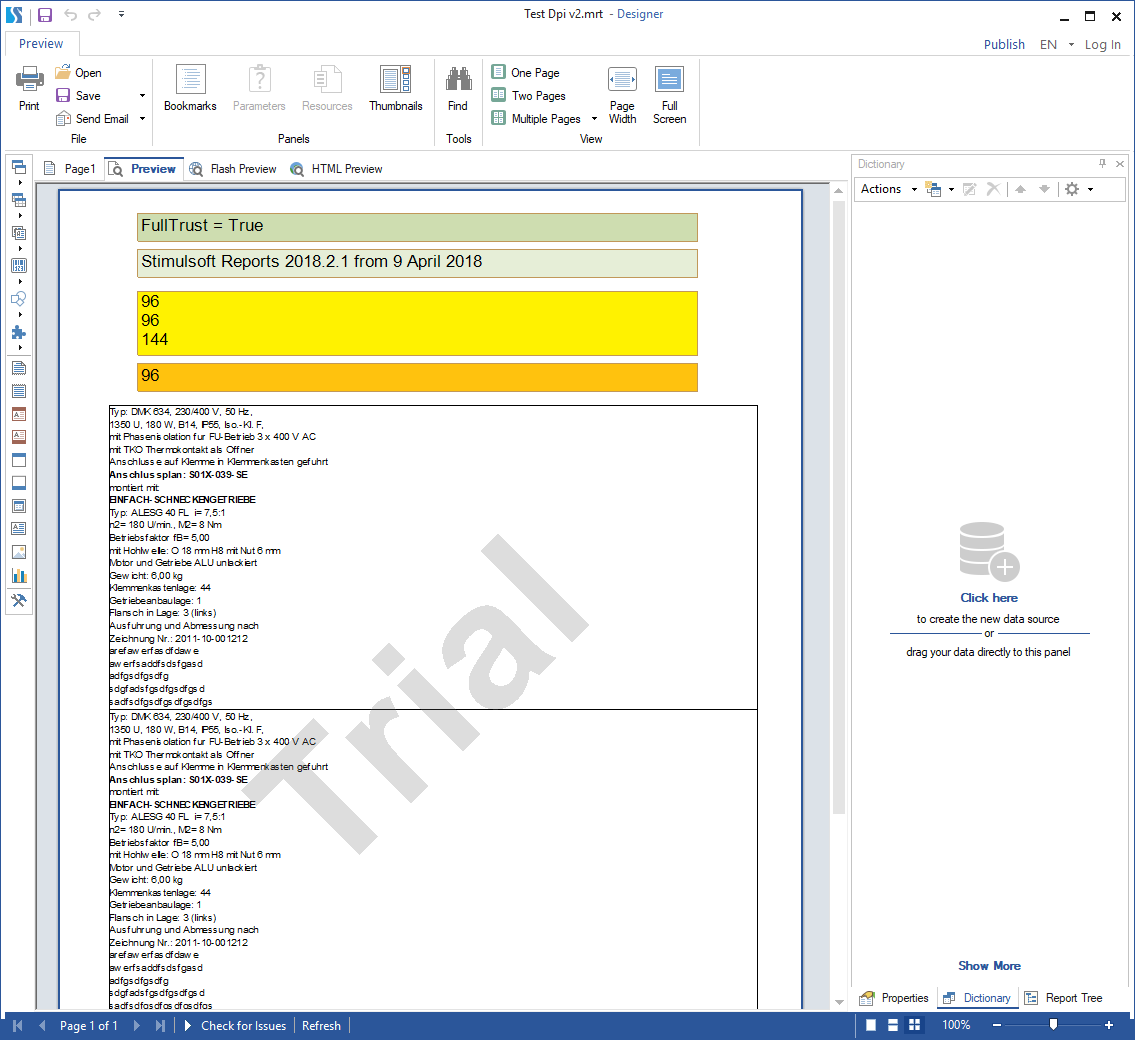This screenshot has width=1135, height=1040.
Task: Switch view to One Page
Action: [x=526, y=72]
